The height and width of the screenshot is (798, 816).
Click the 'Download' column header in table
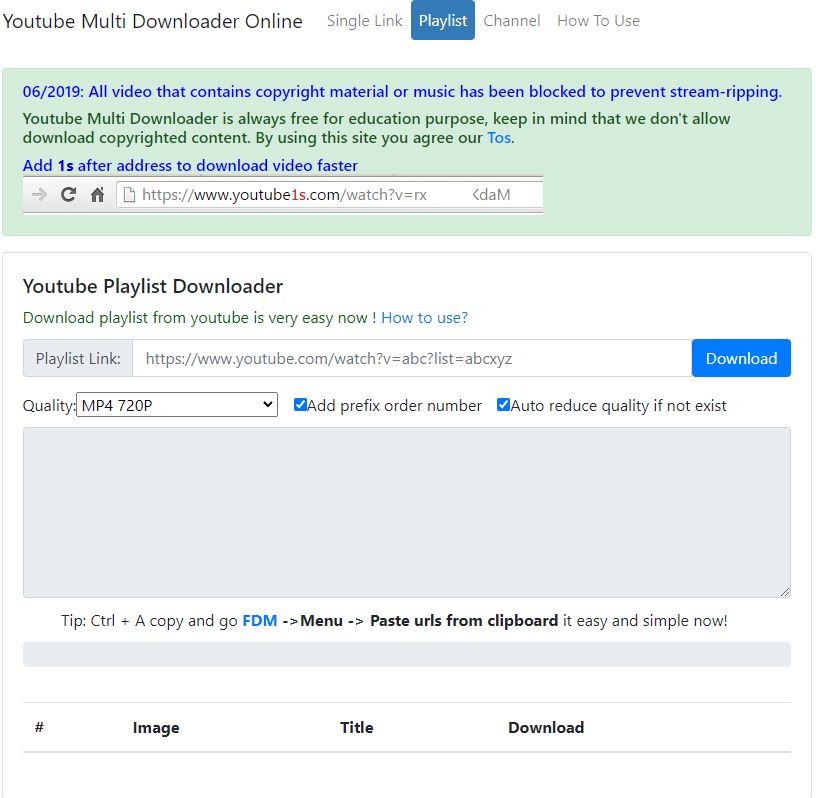[x=546, y=727]
